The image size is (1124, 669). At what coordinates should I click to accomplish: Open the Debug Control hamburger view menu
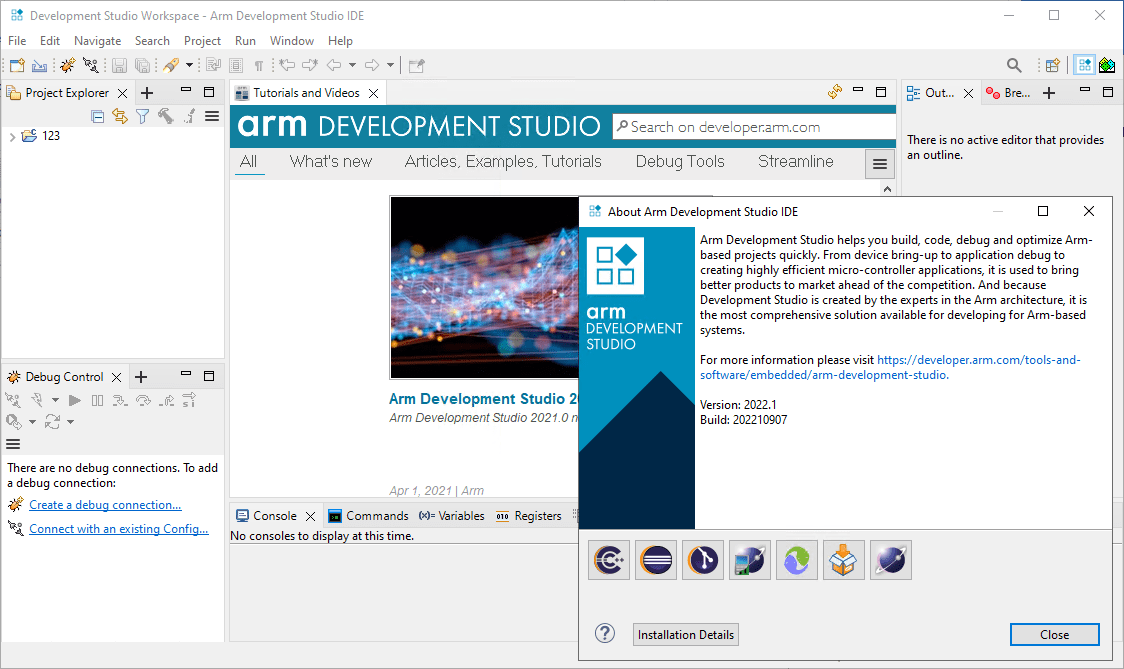(x=13, y=445)
